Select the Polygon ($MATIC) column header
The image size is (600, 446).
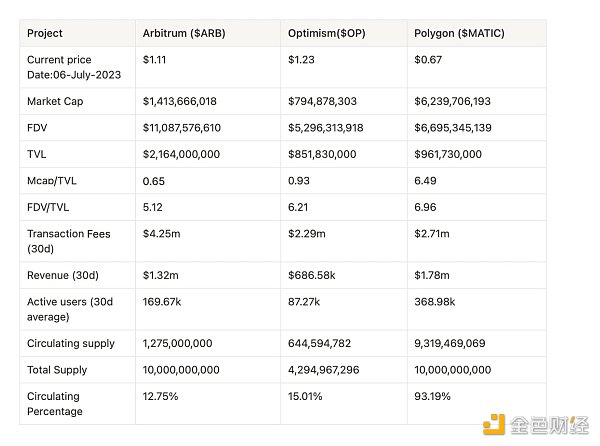[x=459, y=33]
